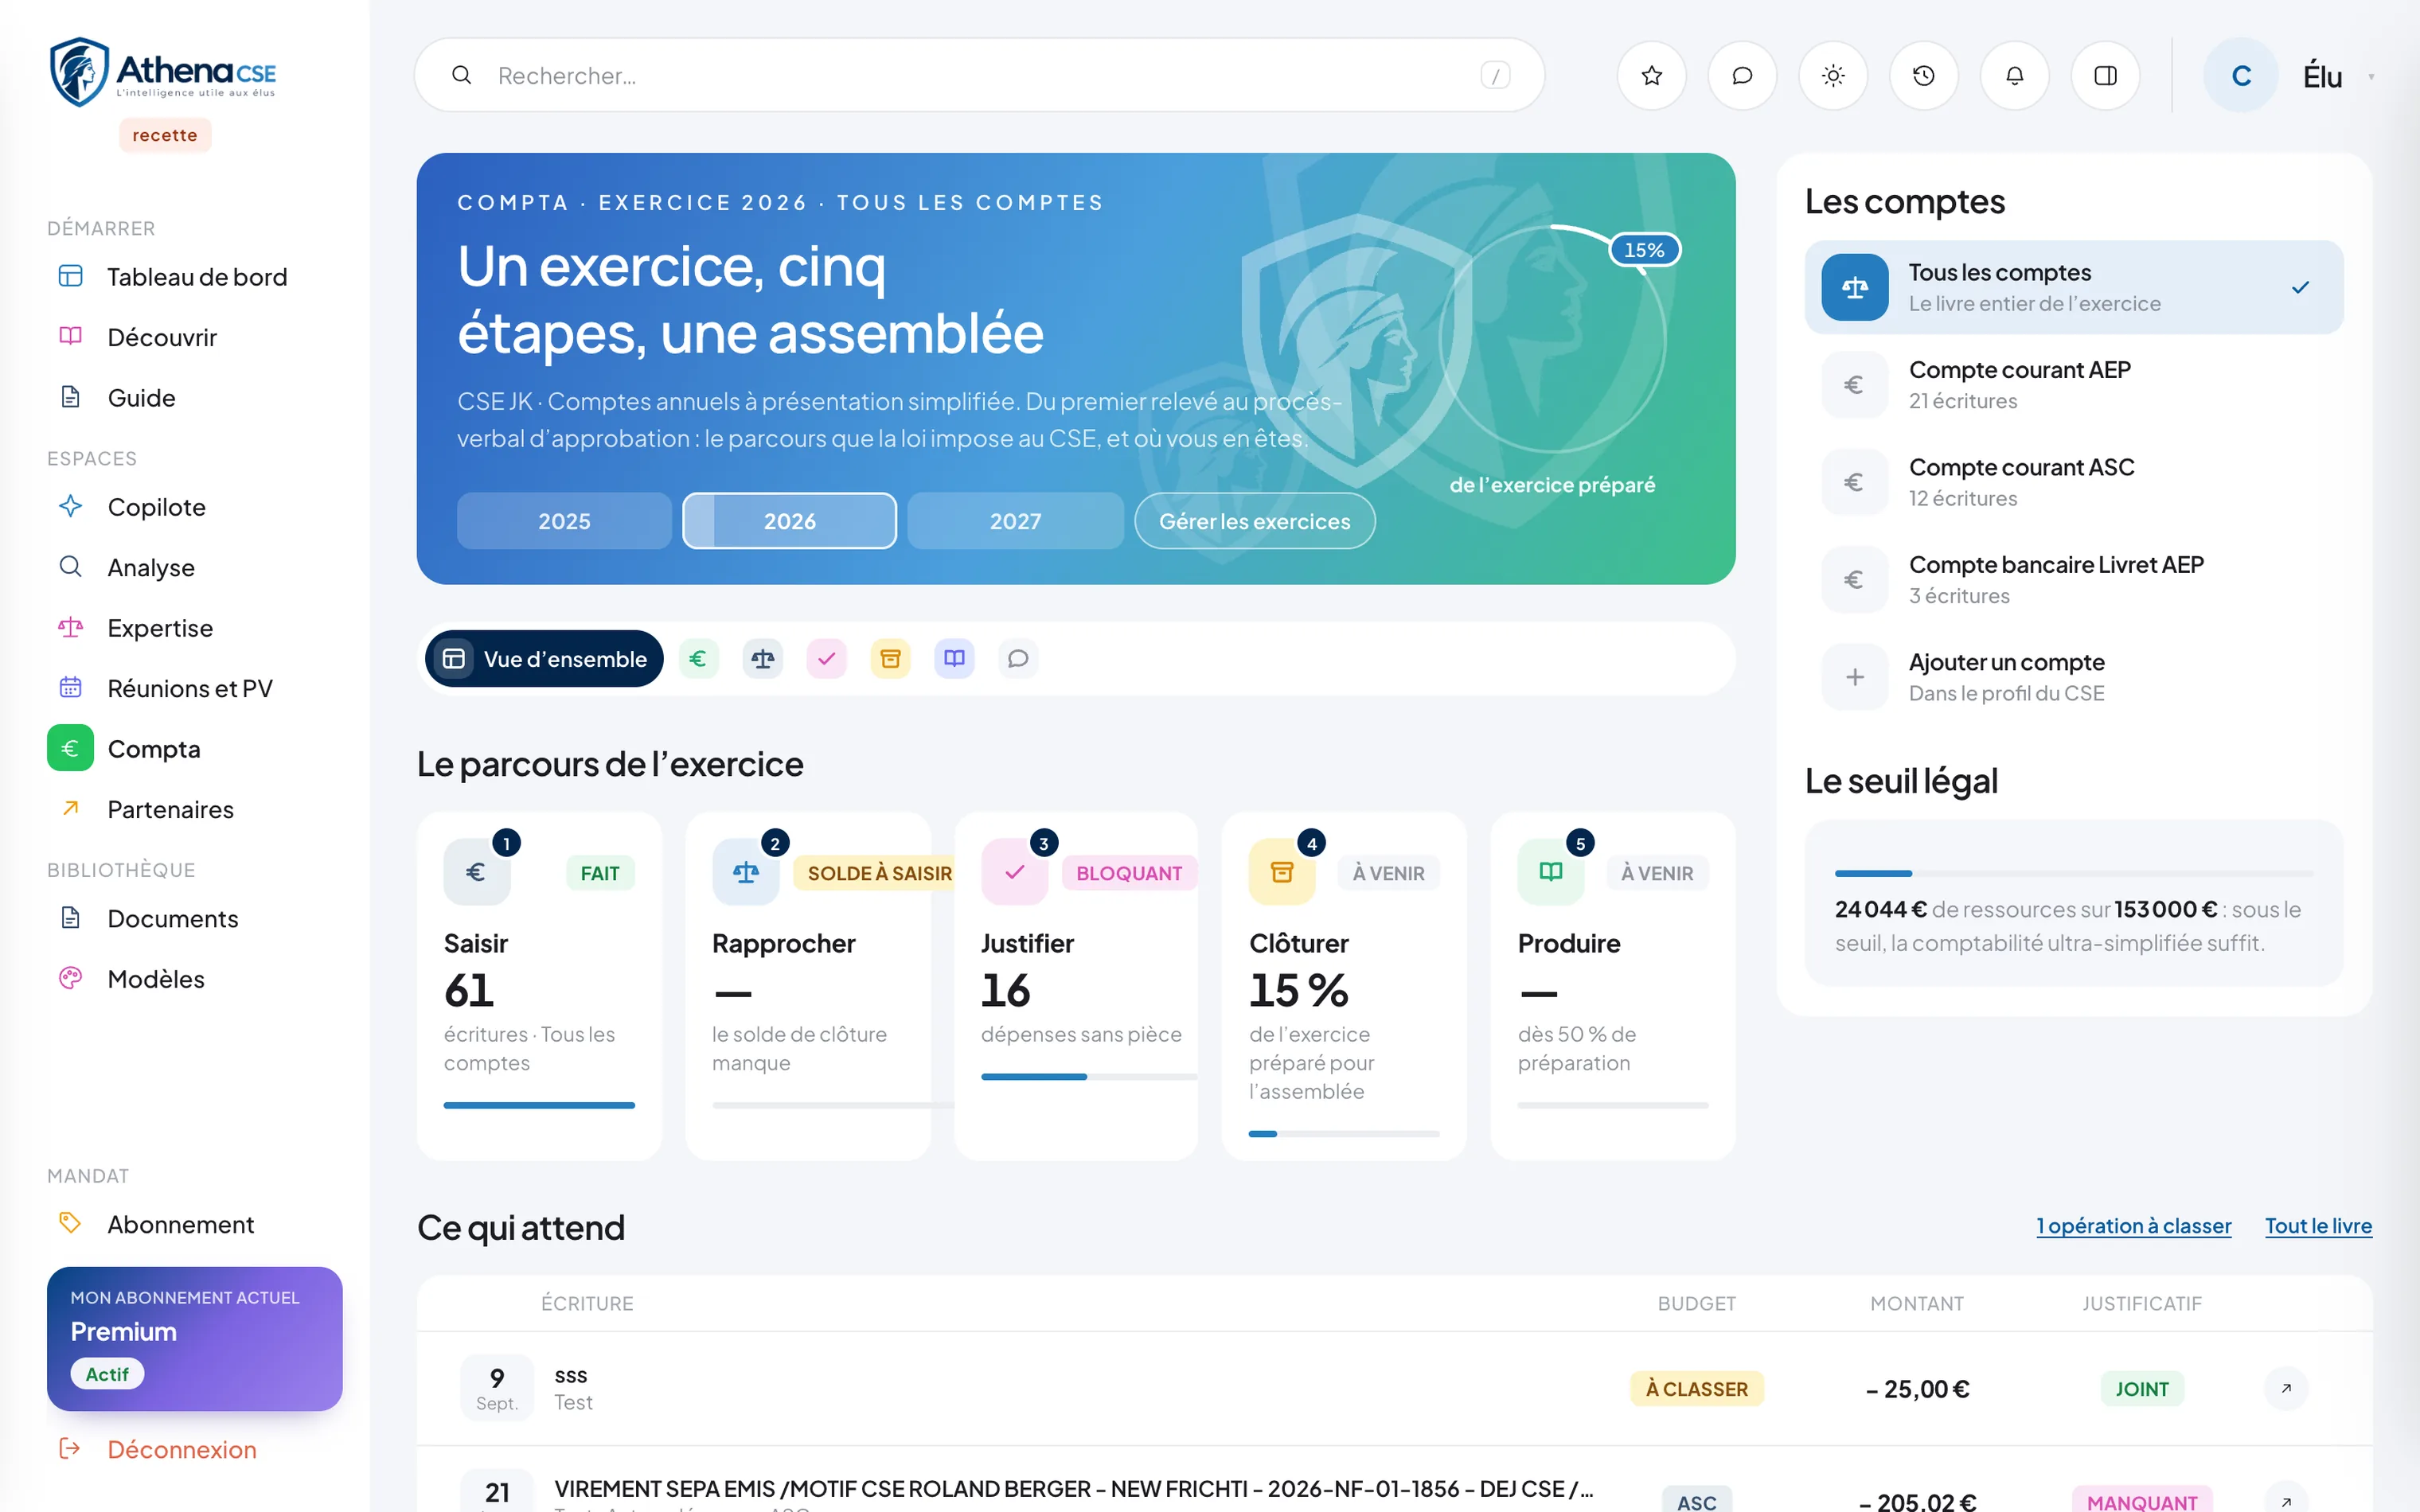The height and width of the screenshot is (1512, 2420).
Task: Click the green Compta euro icon
Action: (x=70, y=748)
